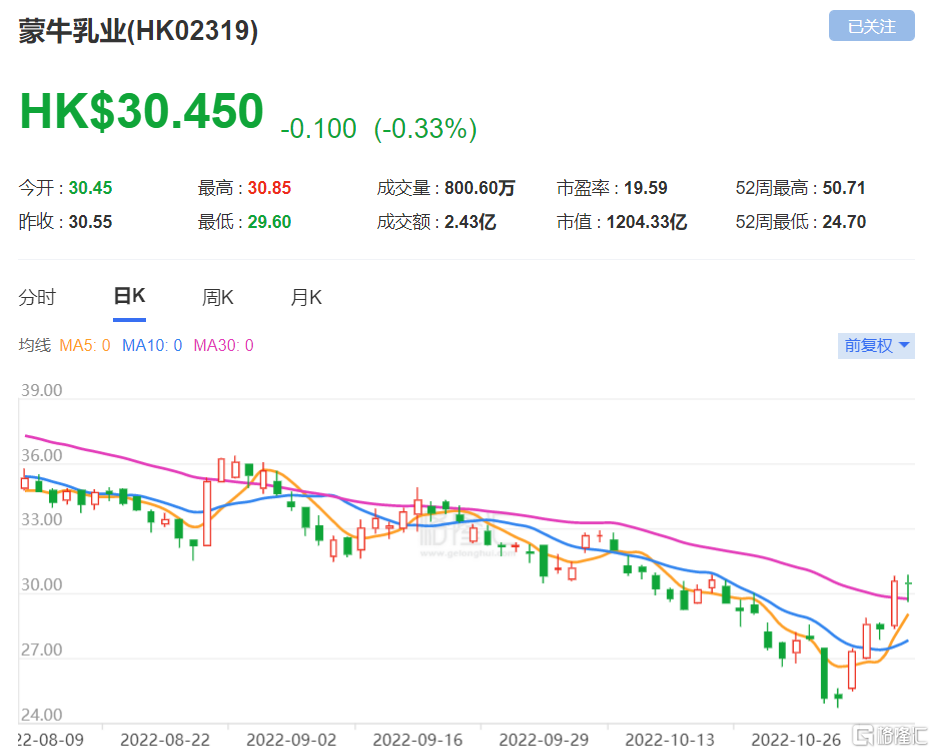Image resolution: width=934 pixels, height=753 pixels.
Task: Open the 周K weekly chart tab
Action: (x=217, y=297)
